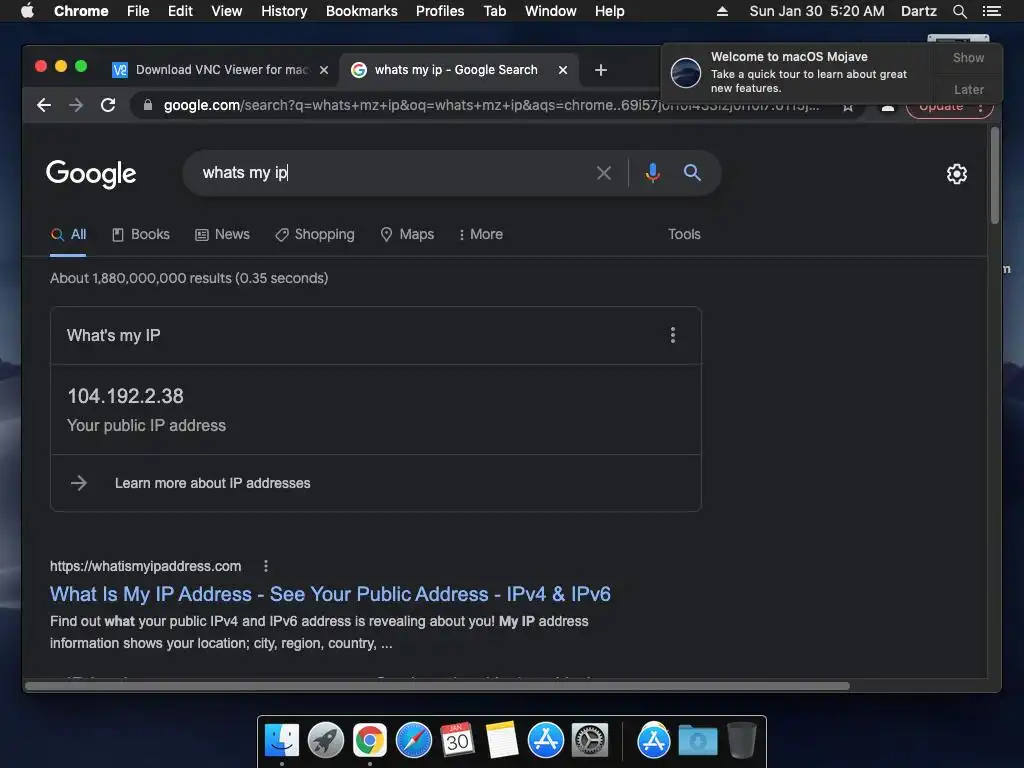The image size is (1024, 768).
Task: Open the search Tools options
Action: coord(684,234)
